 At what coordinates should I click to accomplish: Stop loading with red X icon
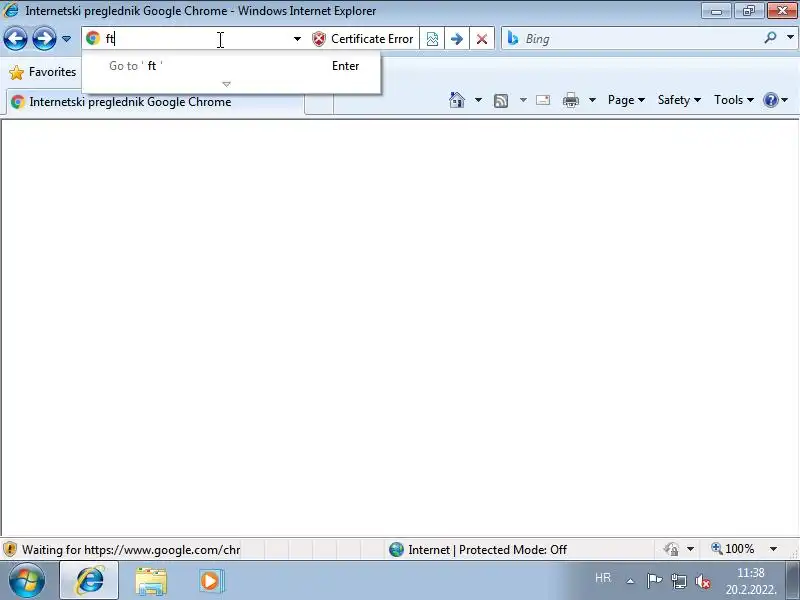pos(482,39)
